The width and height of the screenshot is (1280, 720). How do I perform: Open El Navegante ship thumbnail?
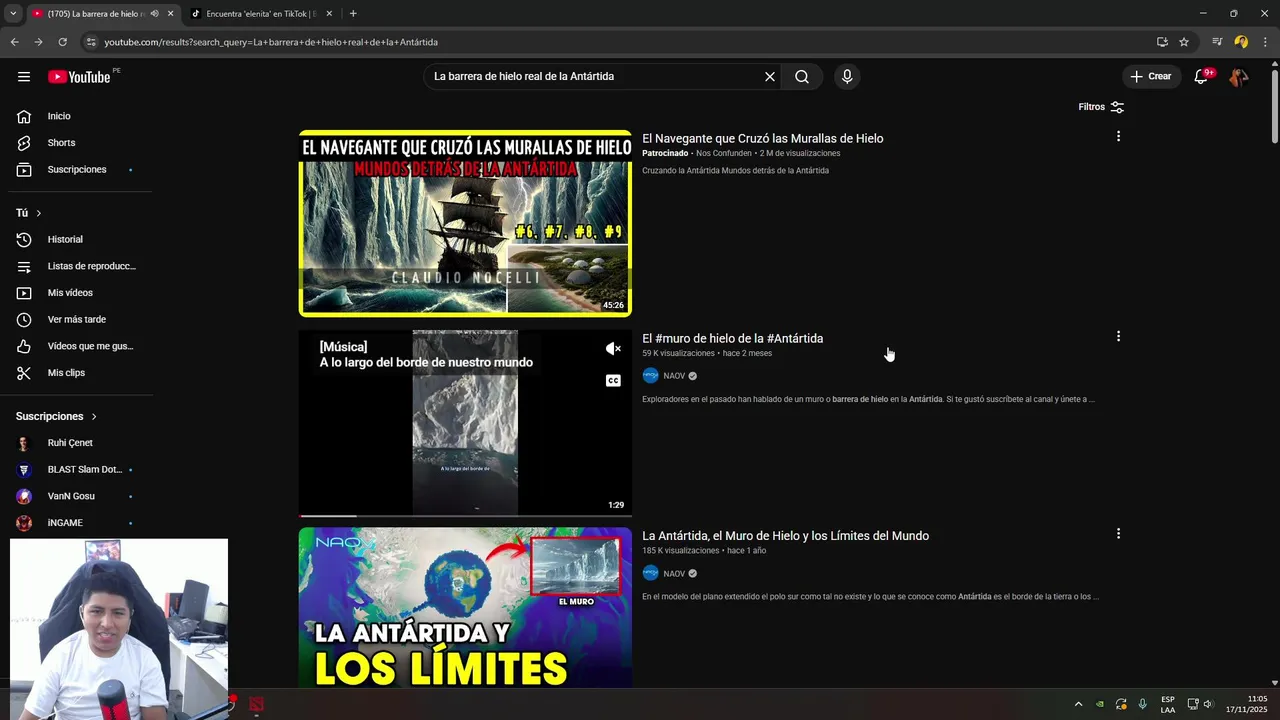pyautogui.click(x=465, y=223)
